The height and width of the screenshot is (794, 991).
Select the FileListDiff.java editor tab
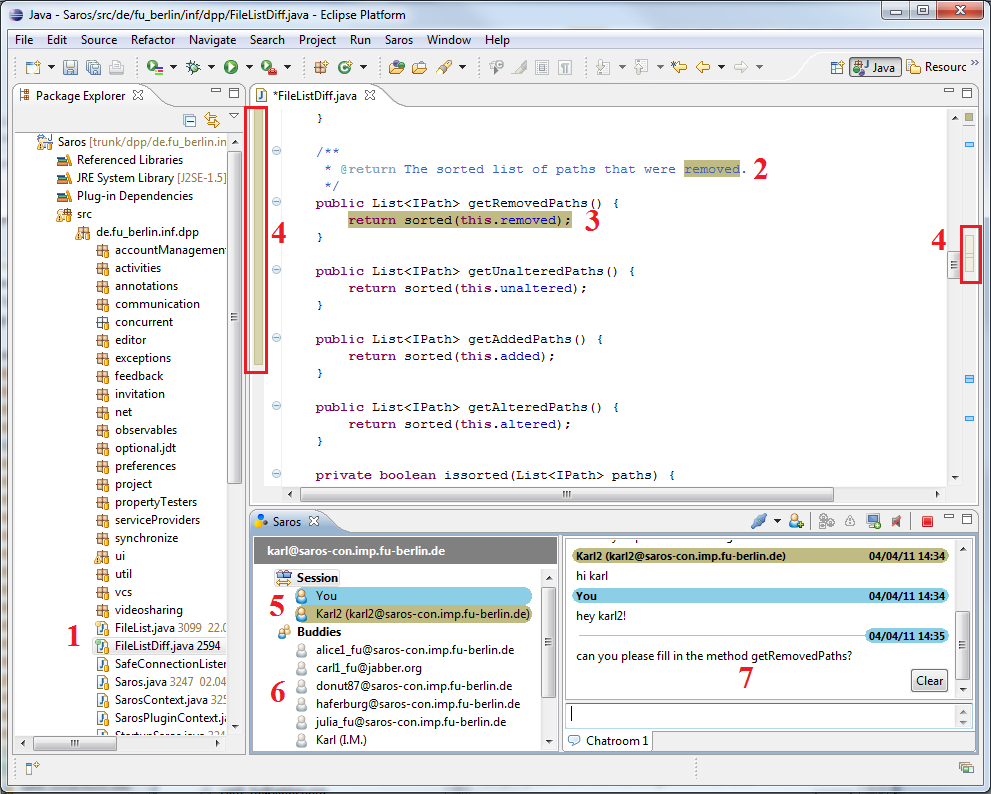pos(315,95)
